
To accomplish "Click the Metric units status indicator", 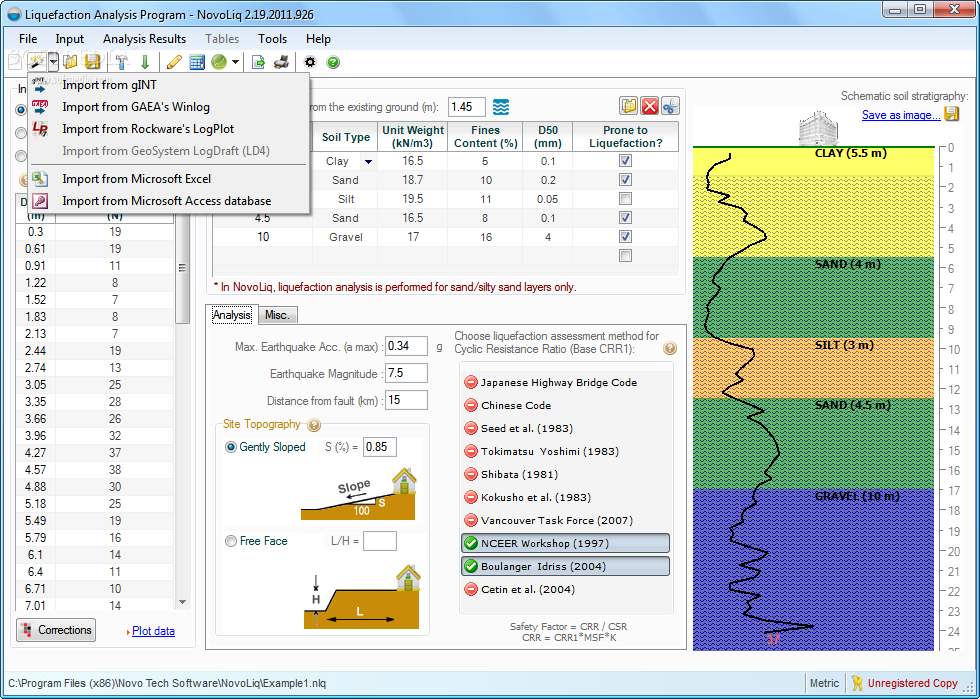I will 824,683.
